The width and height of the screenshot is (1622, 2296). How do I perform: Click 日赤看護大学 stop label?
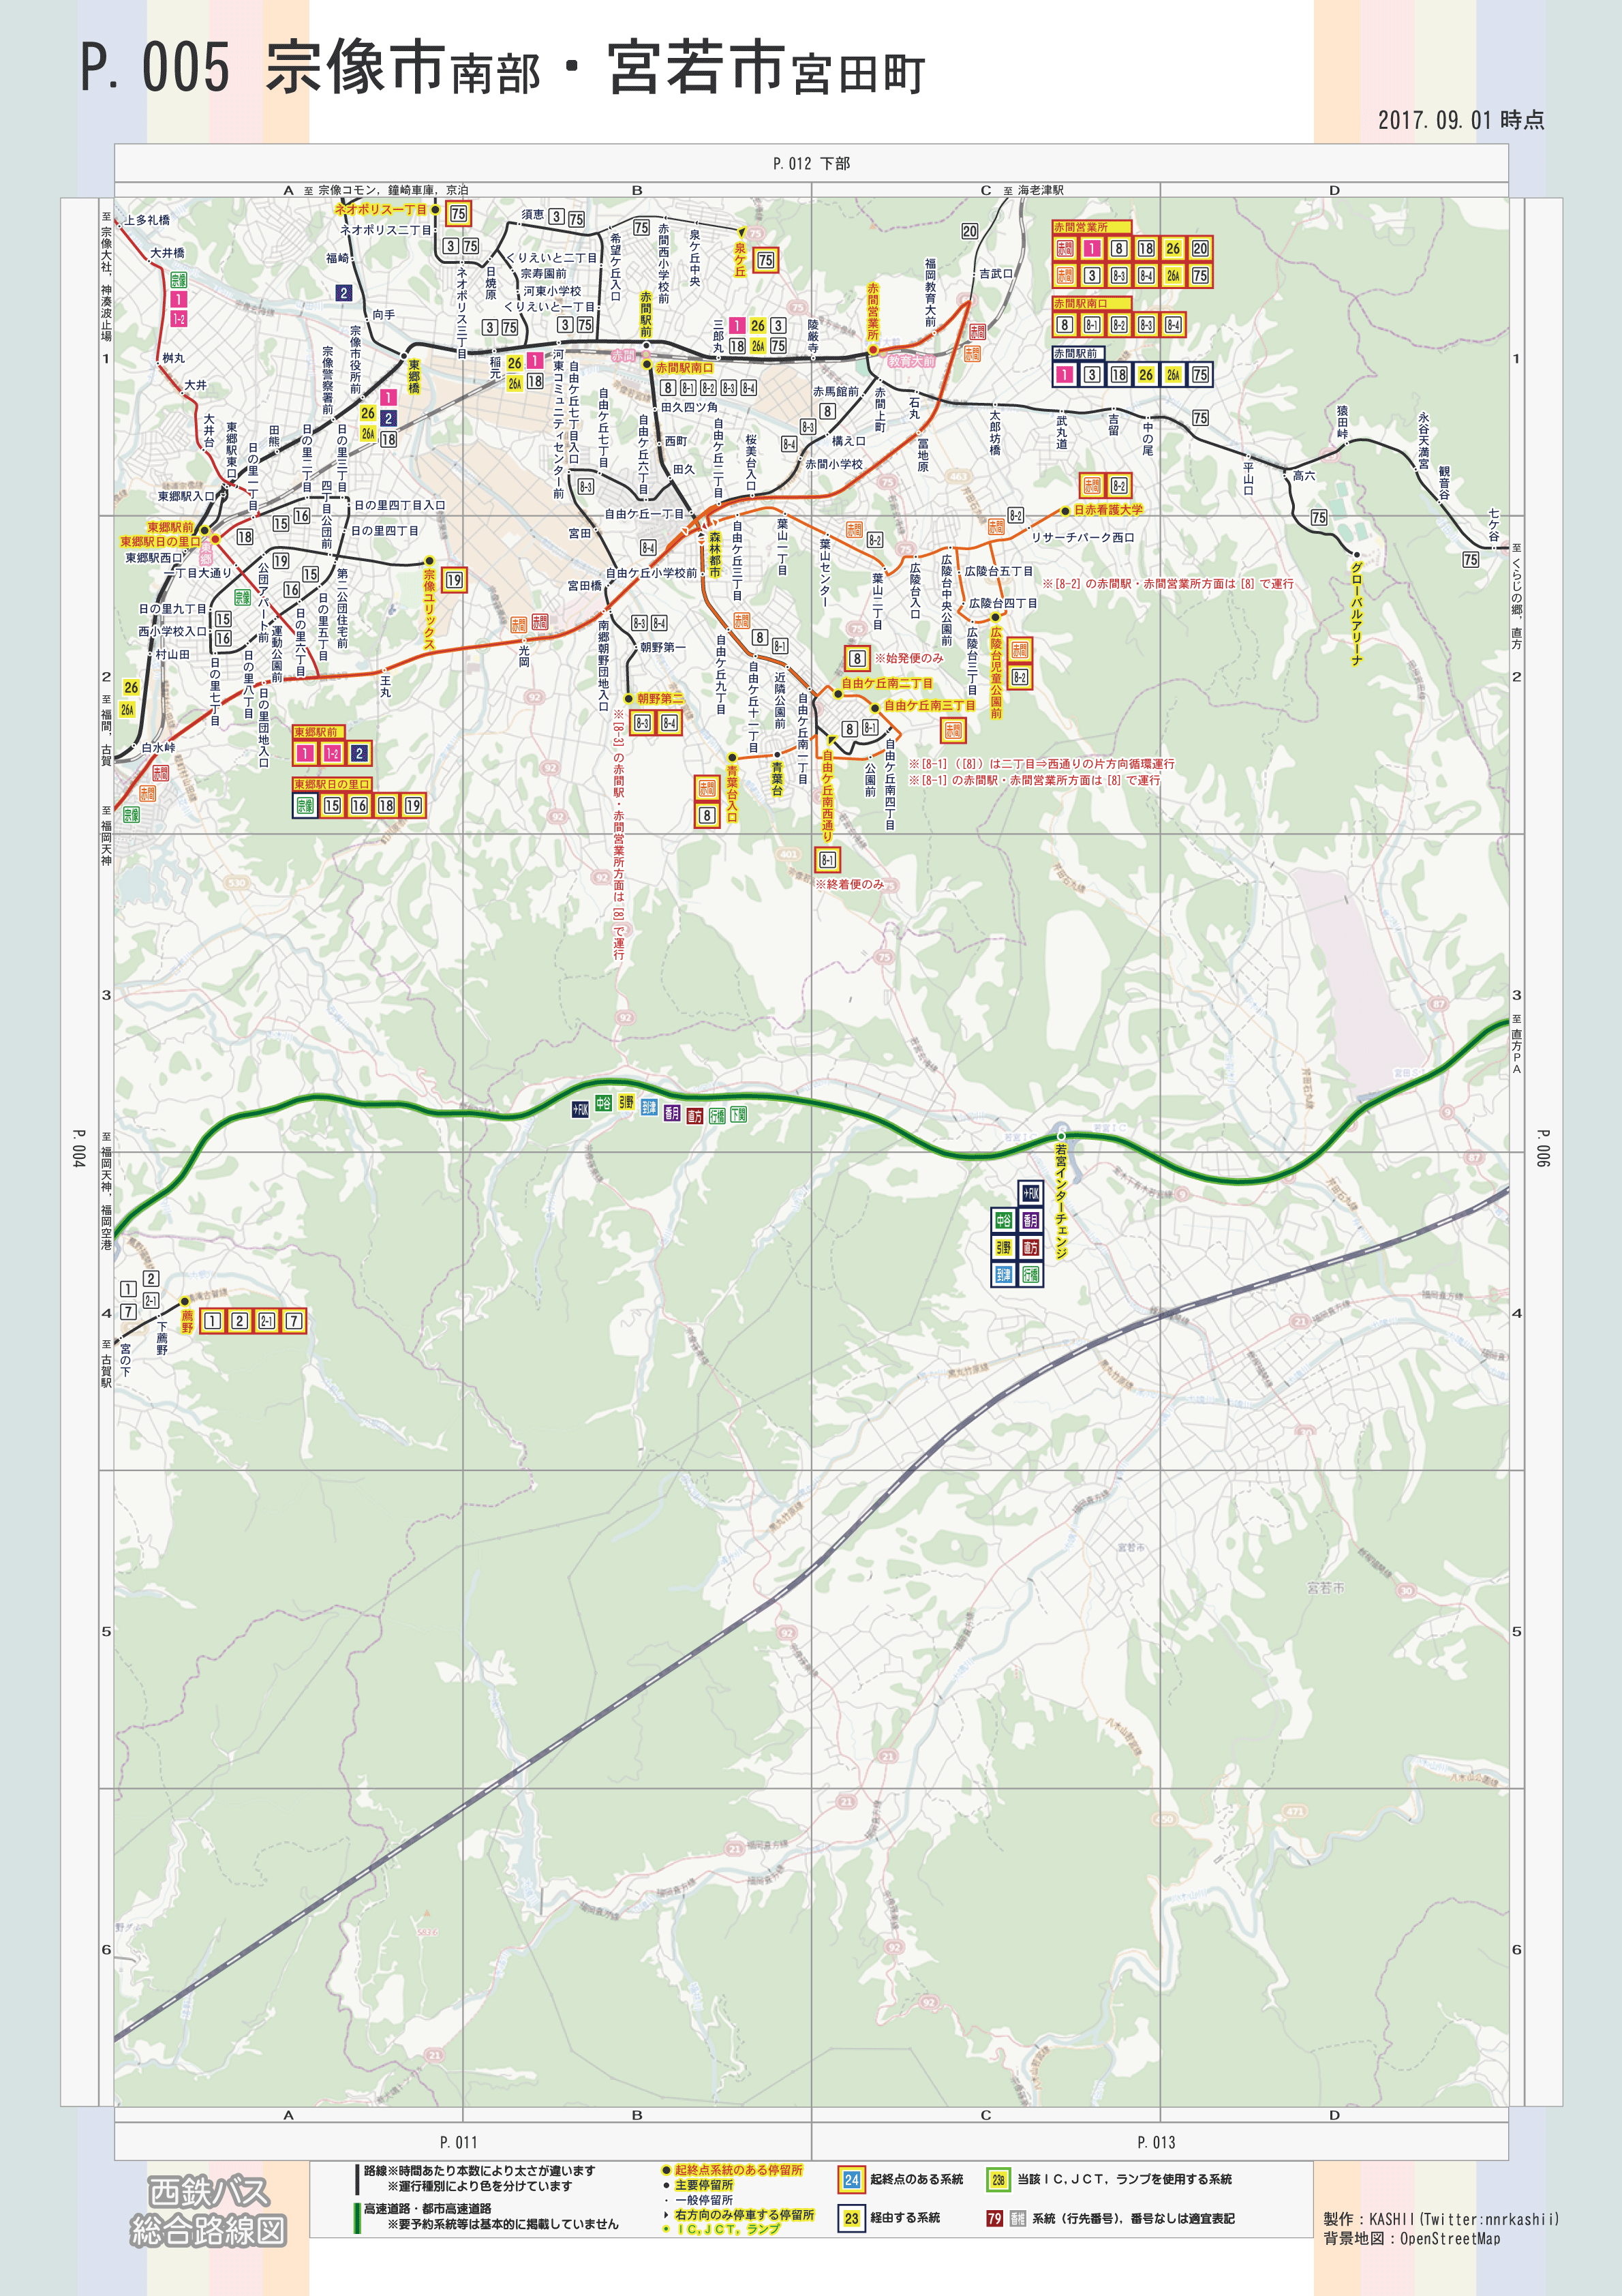pos(1108,510)
